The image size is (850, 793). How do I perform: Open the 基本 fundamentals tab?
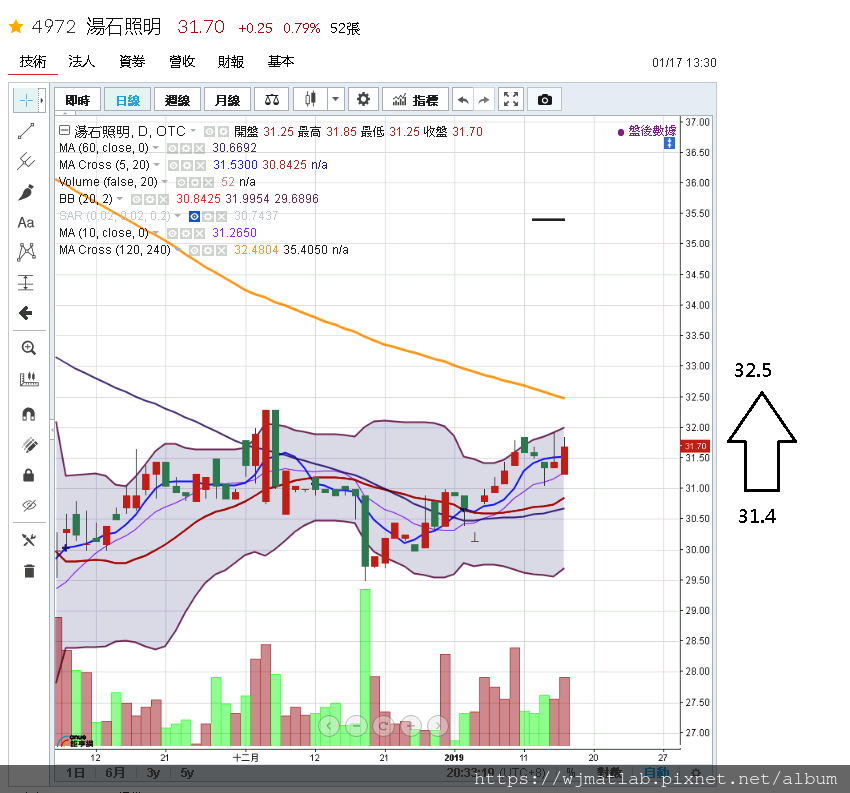click(281, 62)
